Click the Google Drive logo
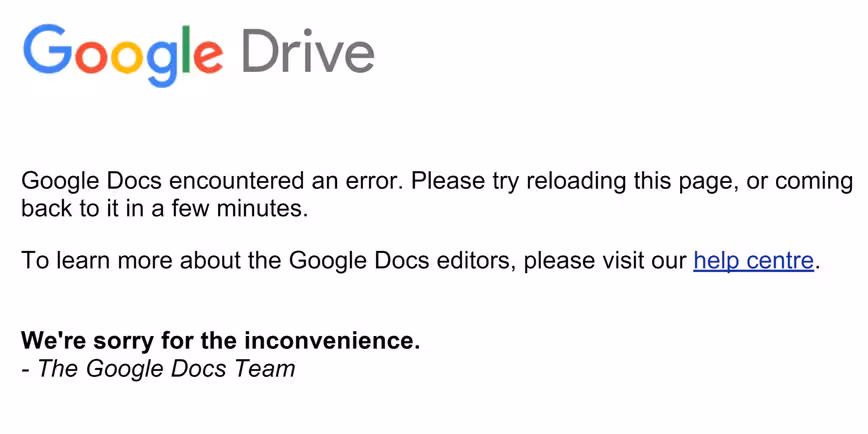The height and width of the screenshot is (434, 868). (x=198, y=55)
